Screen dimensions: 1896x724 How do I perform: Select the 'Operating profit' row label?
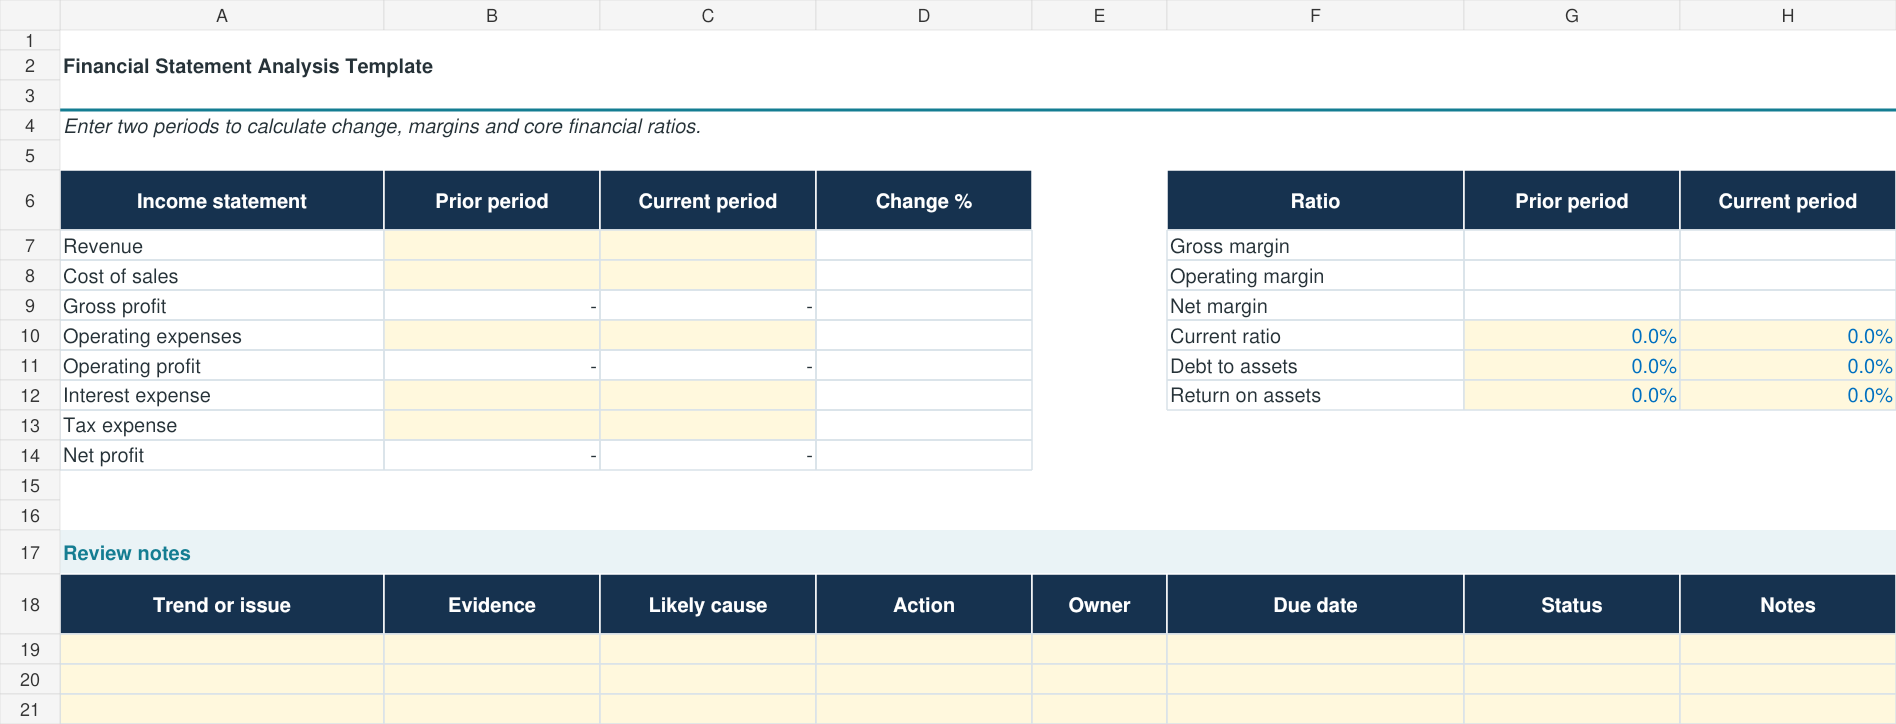click(x=132, y=366)
